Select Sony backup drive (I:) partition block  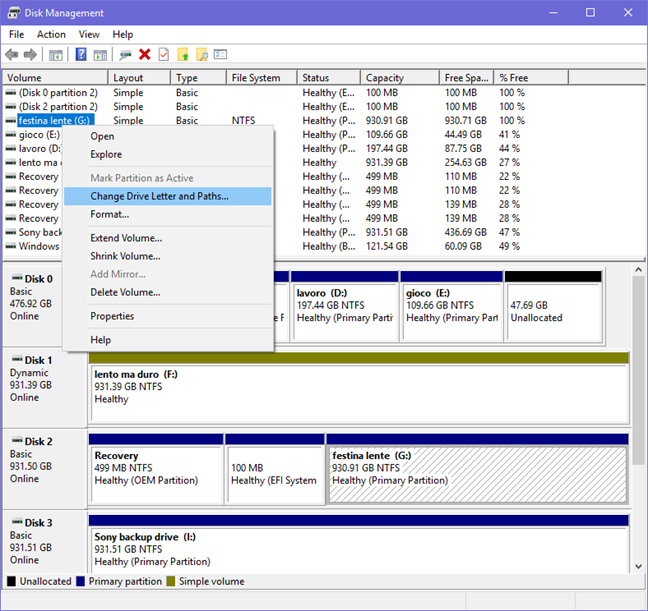[359, 544]
